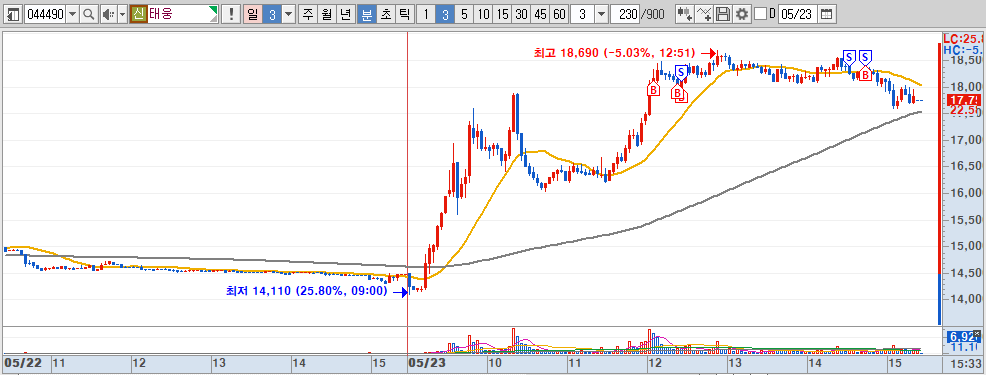Click the red-blue price range bar on the right edge
This screenshot has width=986, height=375.
[x=939, y=183]
